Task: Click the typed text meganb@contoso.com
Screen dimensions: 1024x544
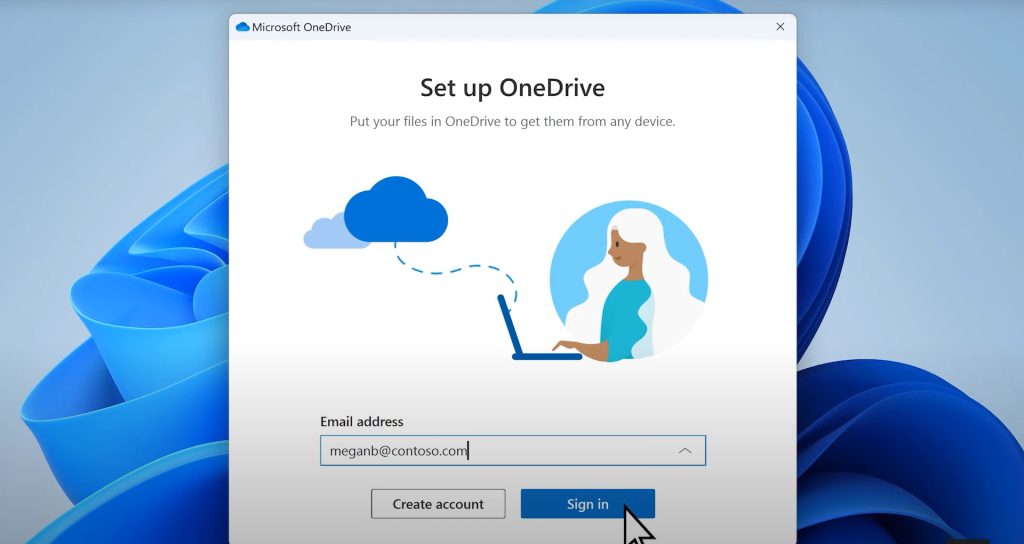Action: click(398, 451)
